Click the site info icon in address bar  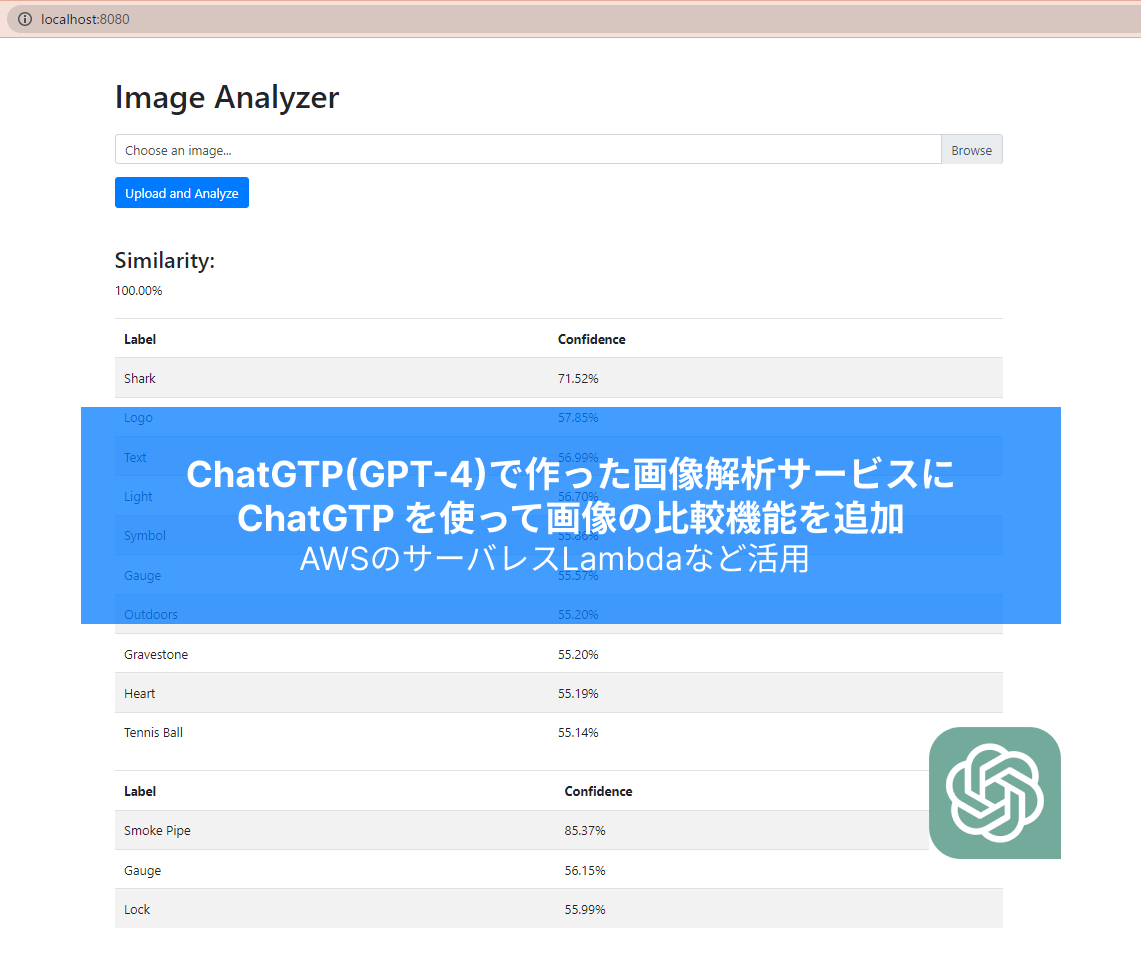25,19
